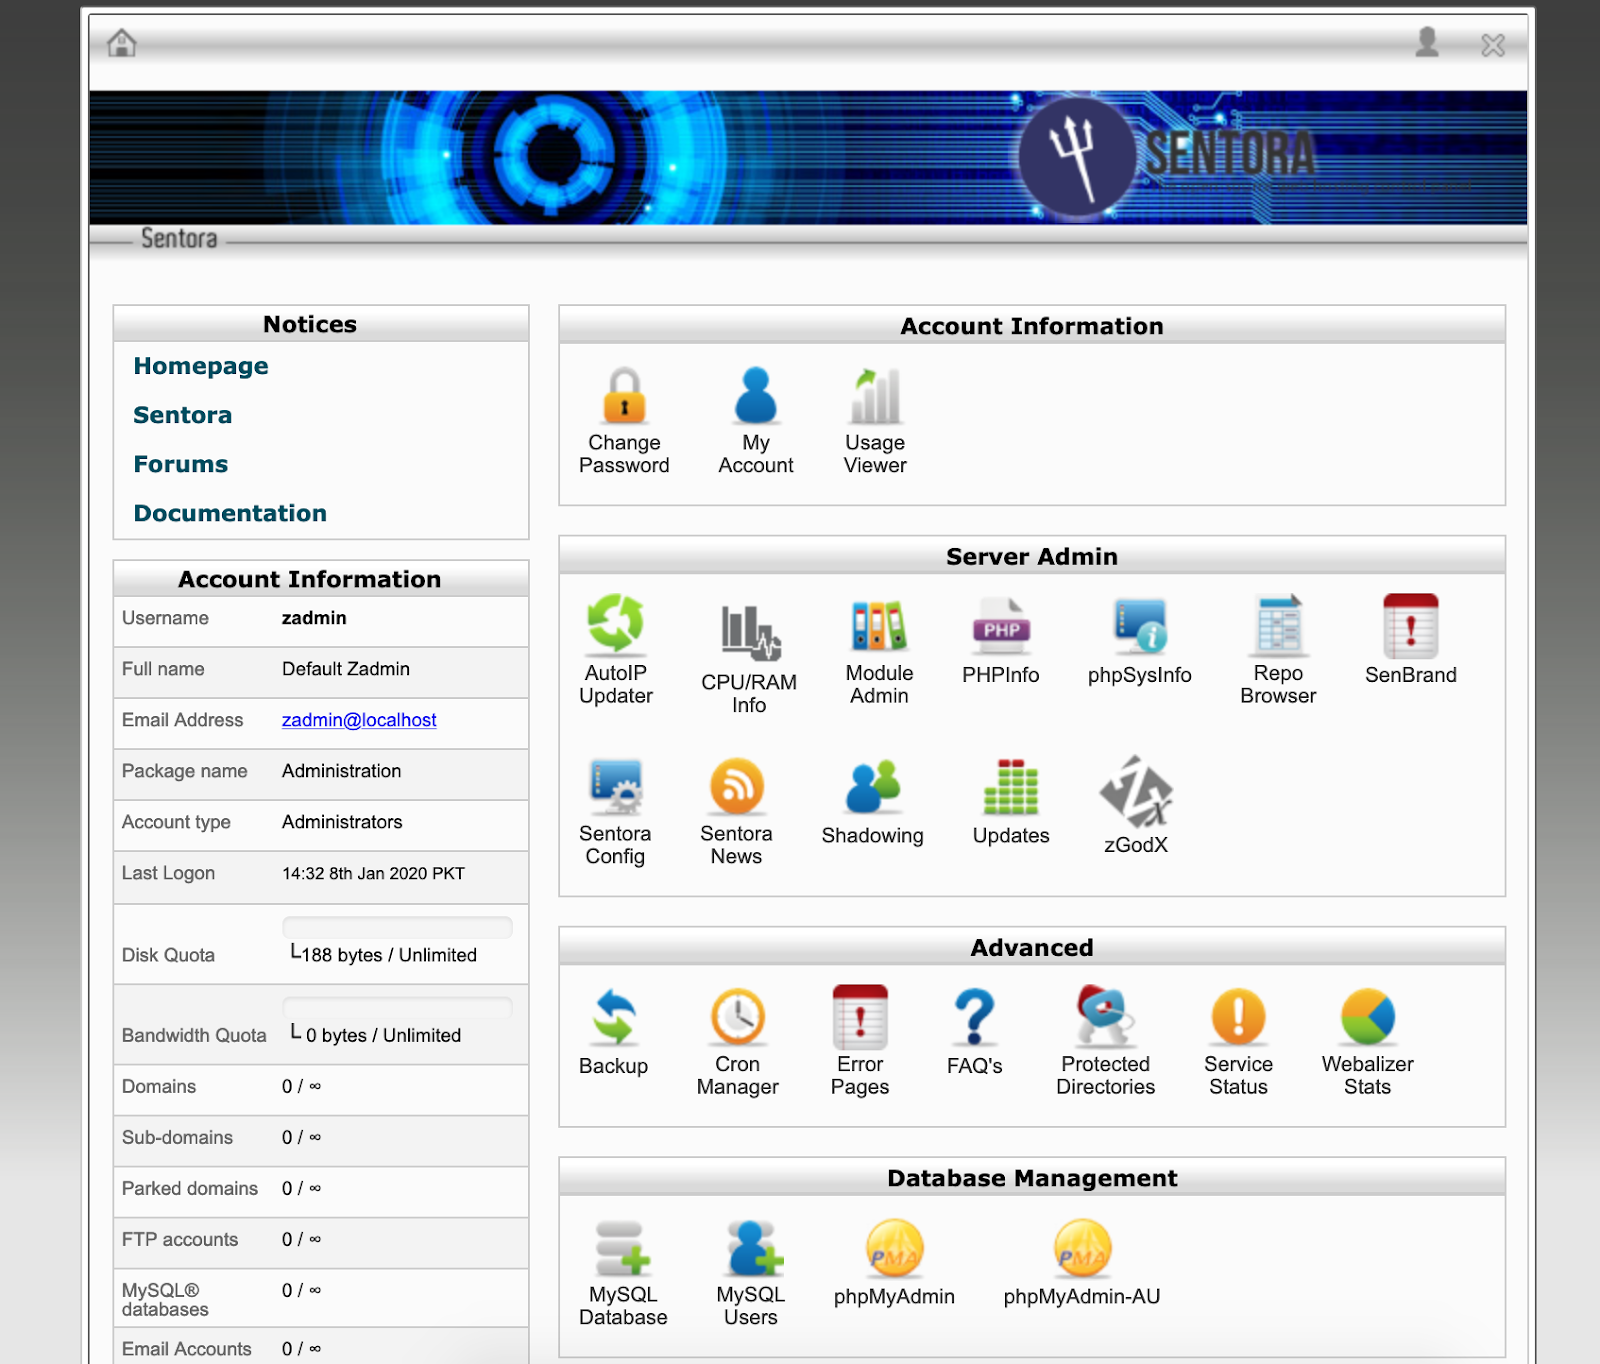The width and height of the screenshot is (1600, 1364).
Task: Visit the Forums link
Action: pyautogui.click(x=181, y=464)
